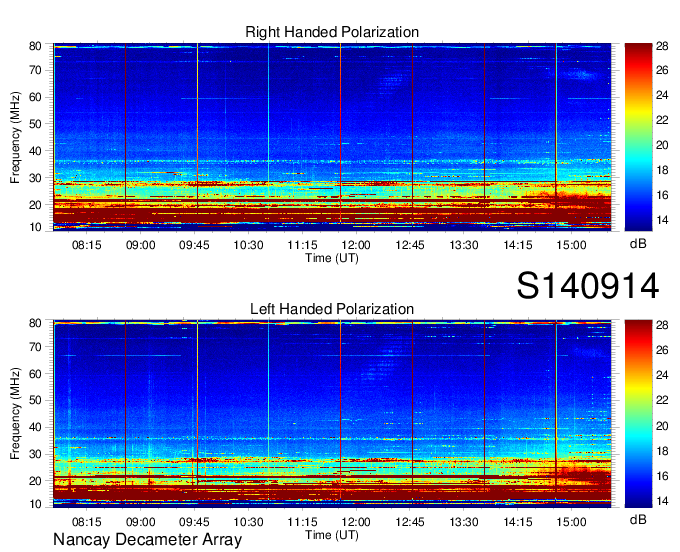This screenshot has height=552, width=680.
Task: Click the 70 MHz tick of the Left Handed plot
Action: click(x=35, y=347)
